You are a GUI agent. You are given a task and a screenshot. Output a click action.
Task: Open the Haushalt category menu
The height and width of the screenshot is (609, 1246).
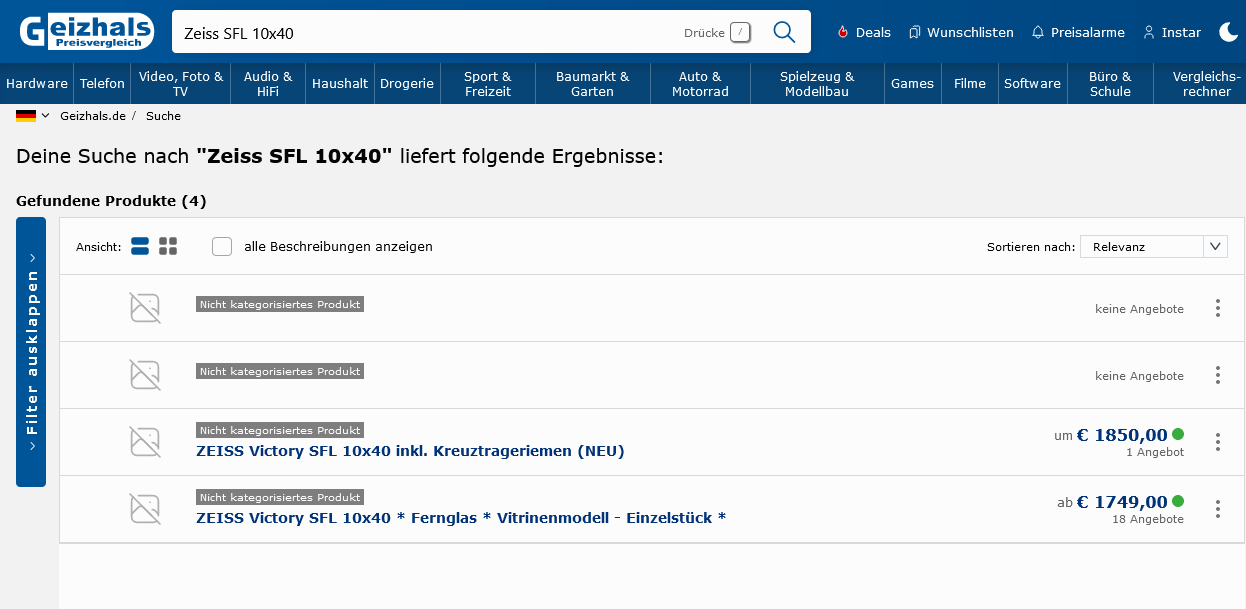point(340,83)
